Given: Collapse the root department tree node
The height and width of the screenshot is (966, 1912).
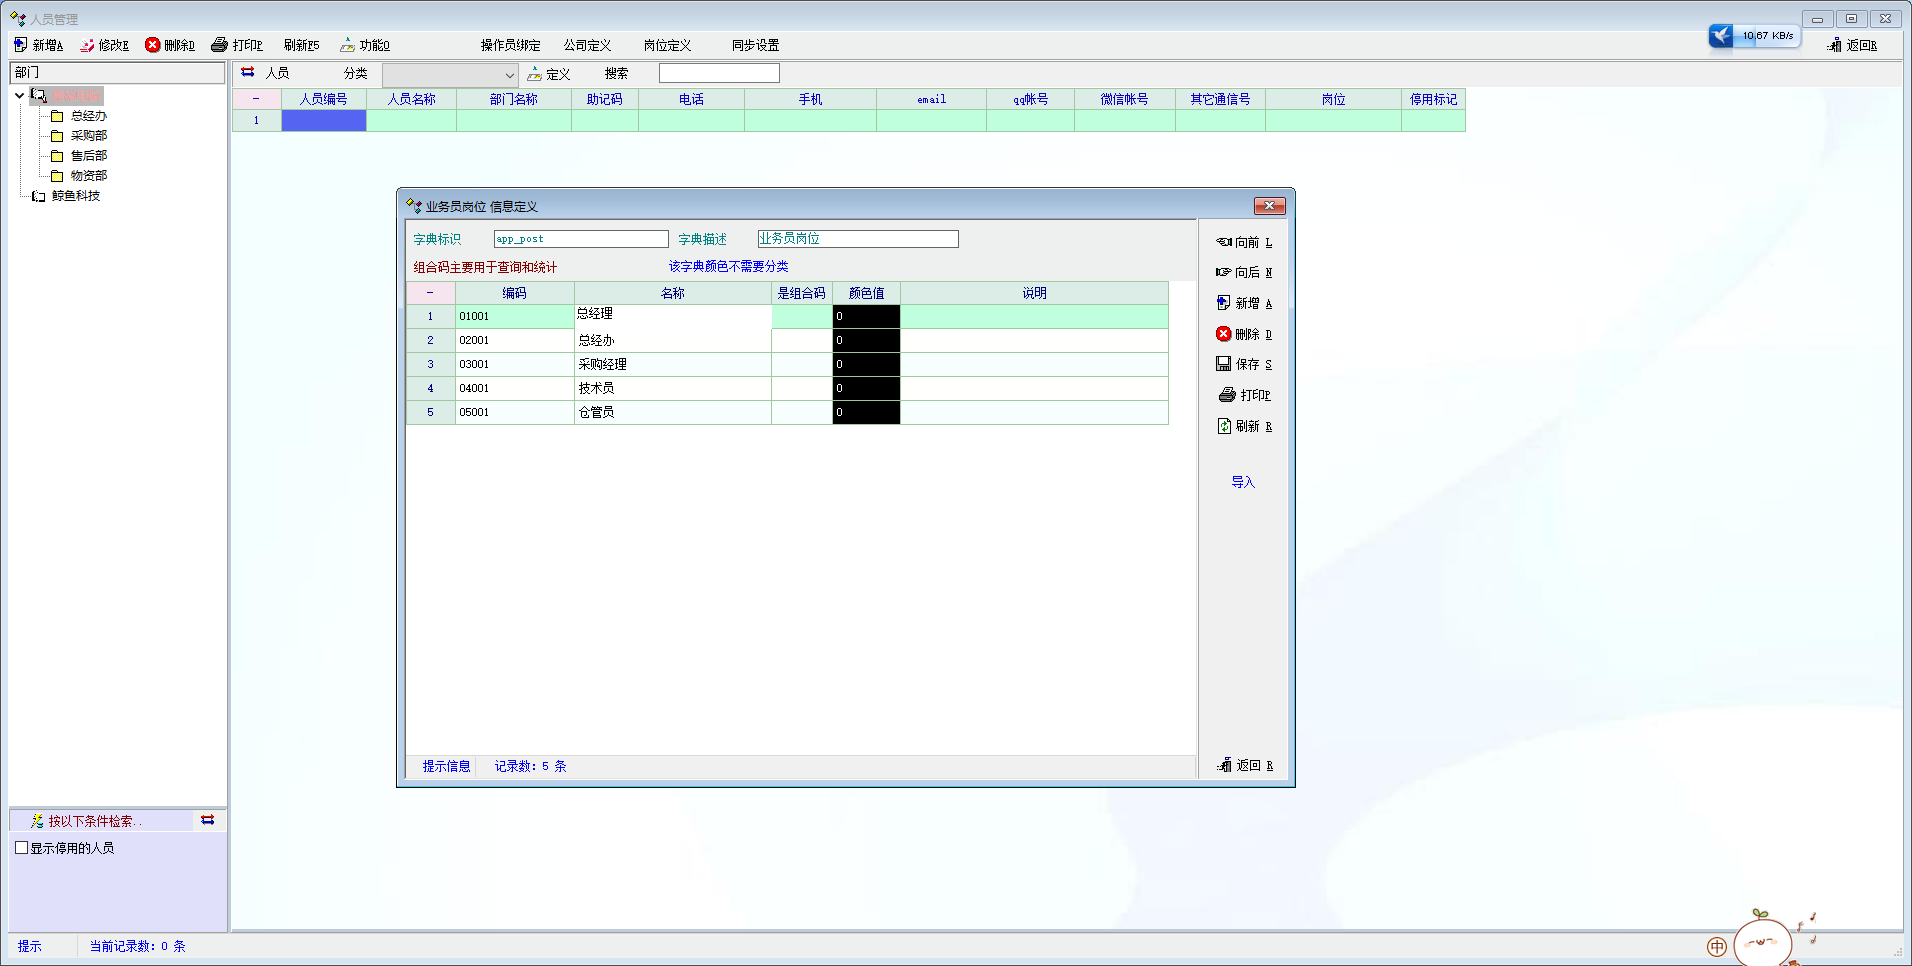Looking at the screenshot, I should (19, 96).
